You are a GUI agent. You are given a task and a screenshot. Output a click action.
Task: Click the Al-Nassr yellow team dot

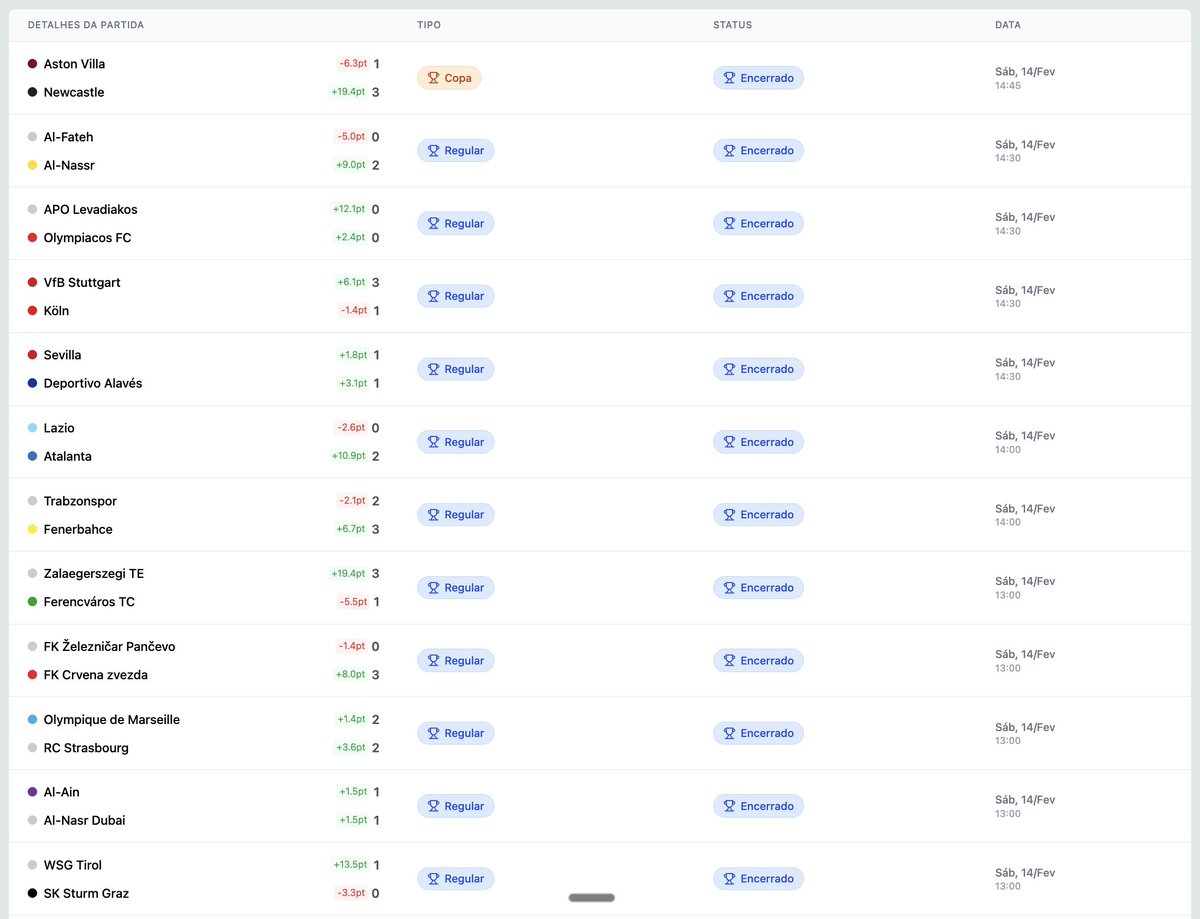(x=33, y=165)
